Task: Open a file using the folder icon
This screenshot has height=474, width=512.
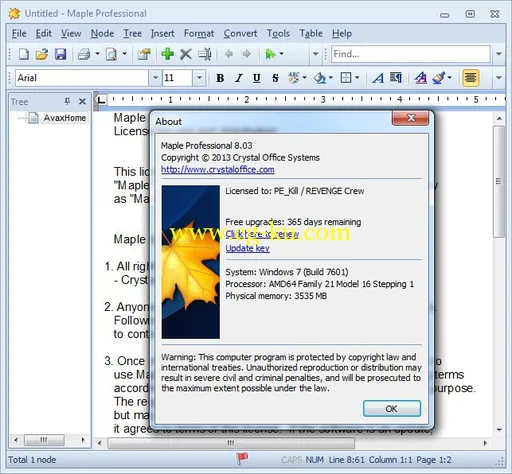Action: point(42,54)
